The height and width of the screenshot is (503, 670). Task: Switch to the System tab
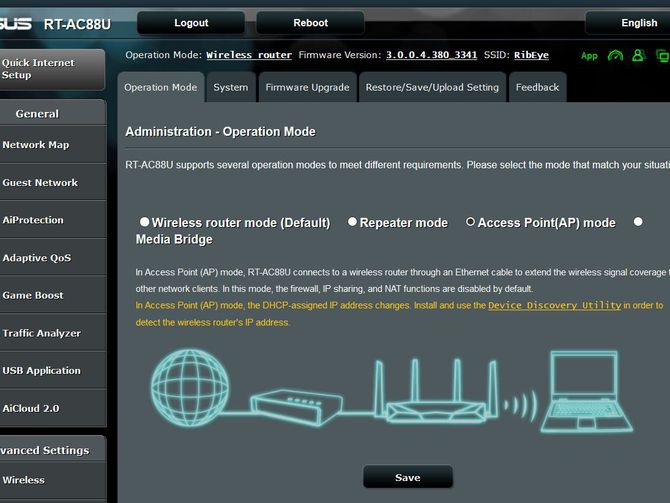(231, 87)
